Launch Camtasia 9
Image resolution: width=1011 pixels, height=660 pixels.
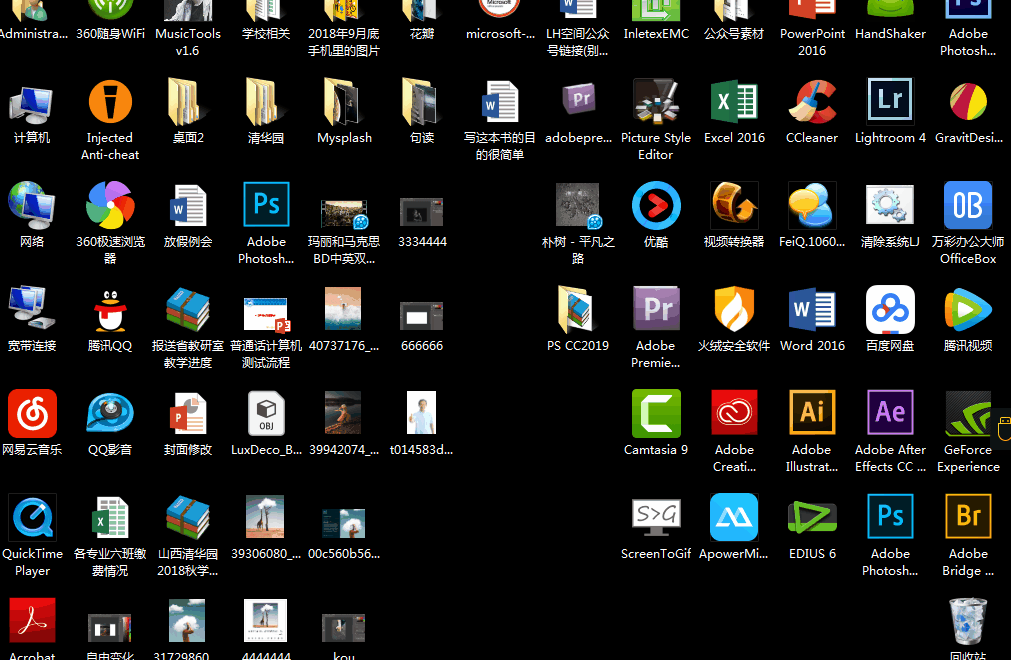pyautogui.click(x=656, y=414)
